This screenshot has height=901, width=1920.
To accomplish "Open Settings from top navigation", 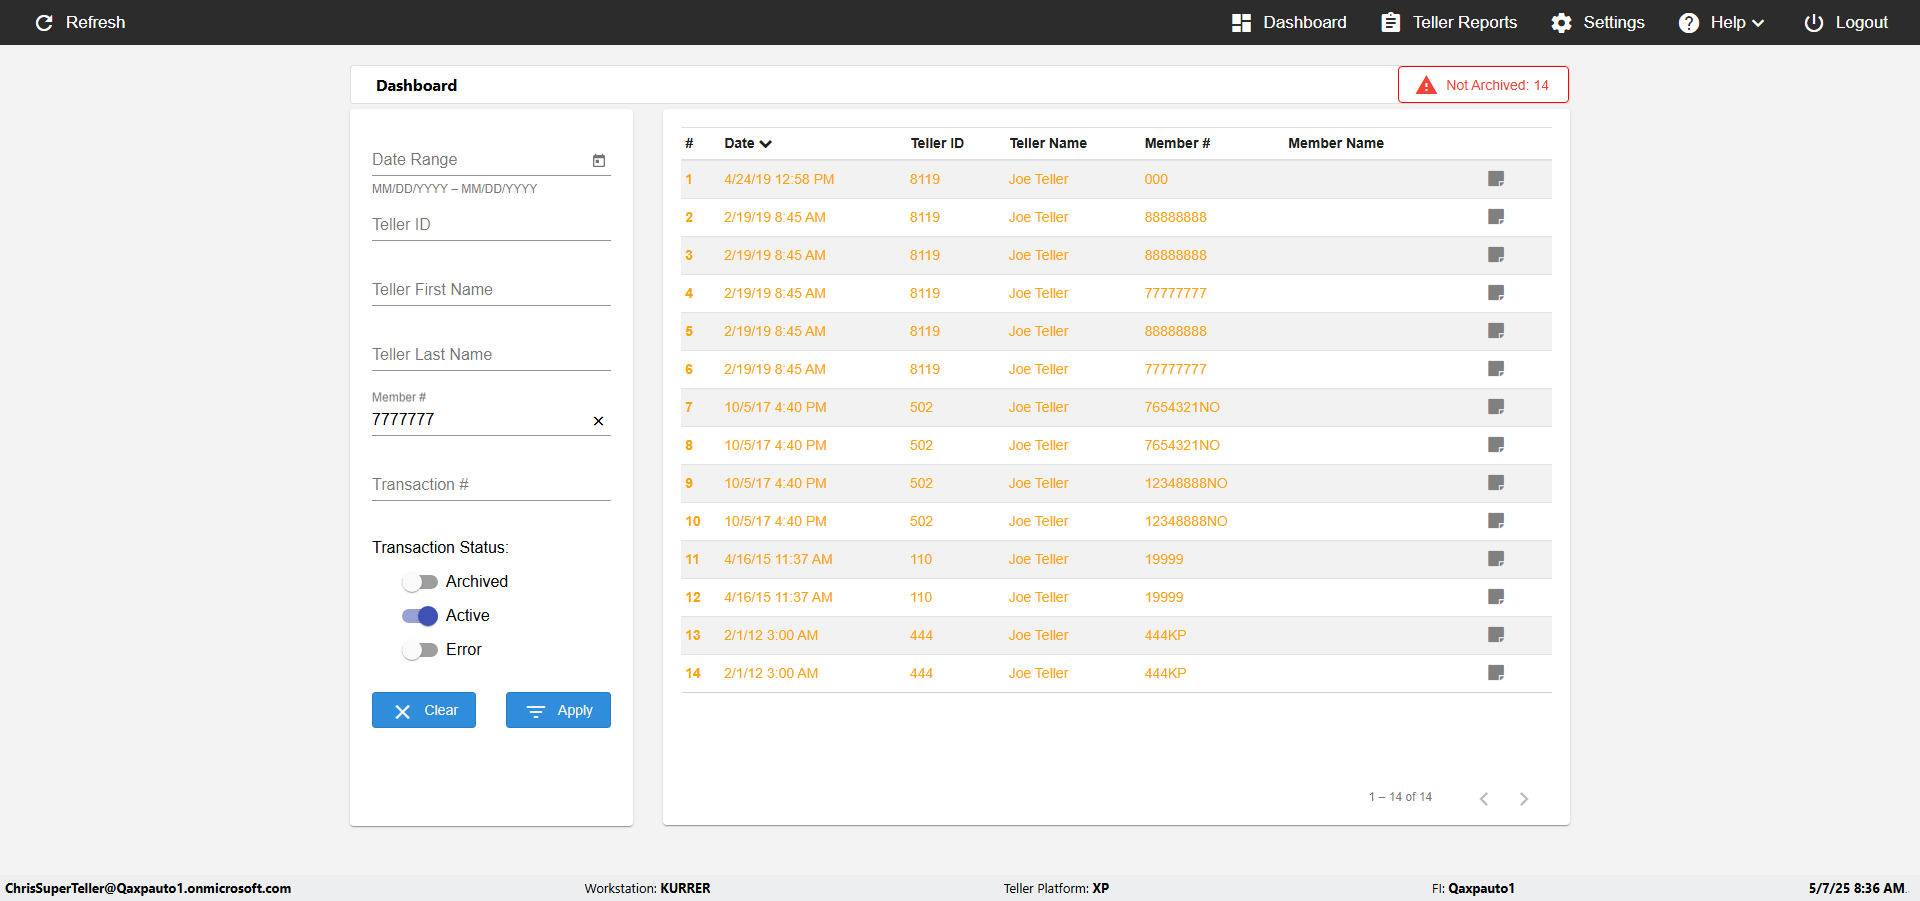I will pos(1598,22).
